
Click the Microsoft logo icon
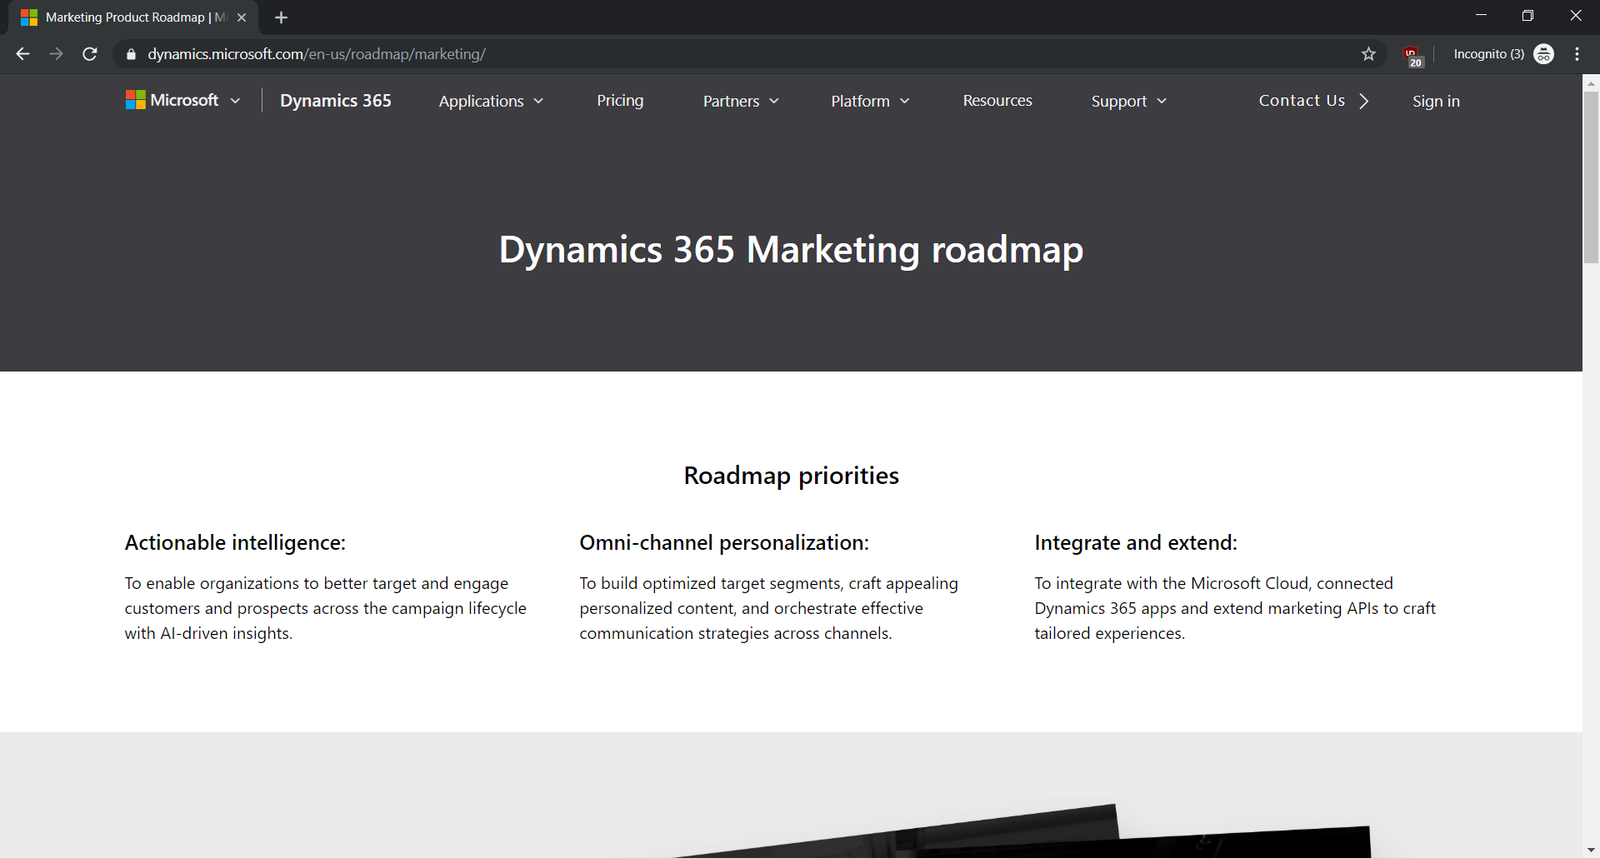(135, 100)
